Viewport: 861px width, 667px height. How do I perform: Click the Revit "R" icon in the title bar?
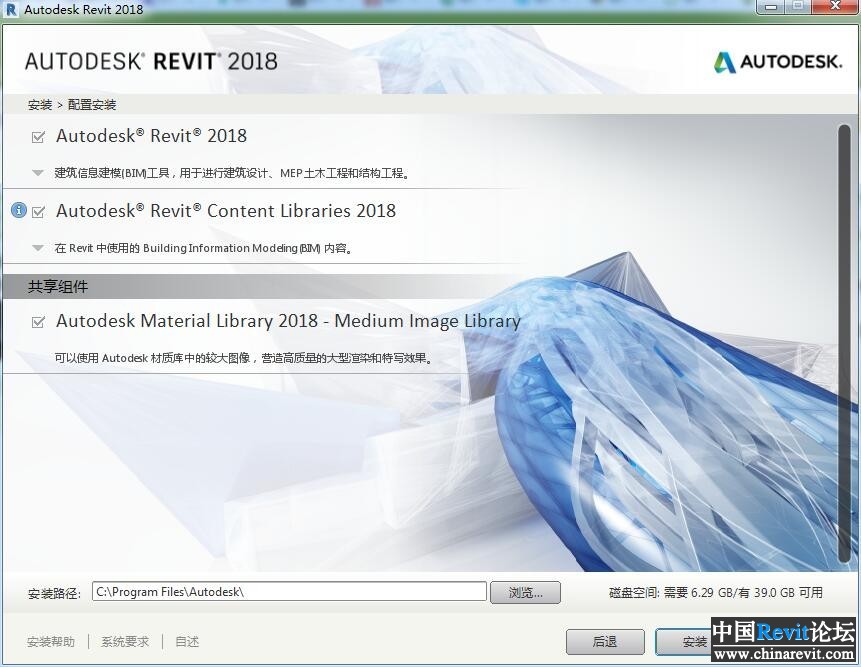[x=11, y=9]
